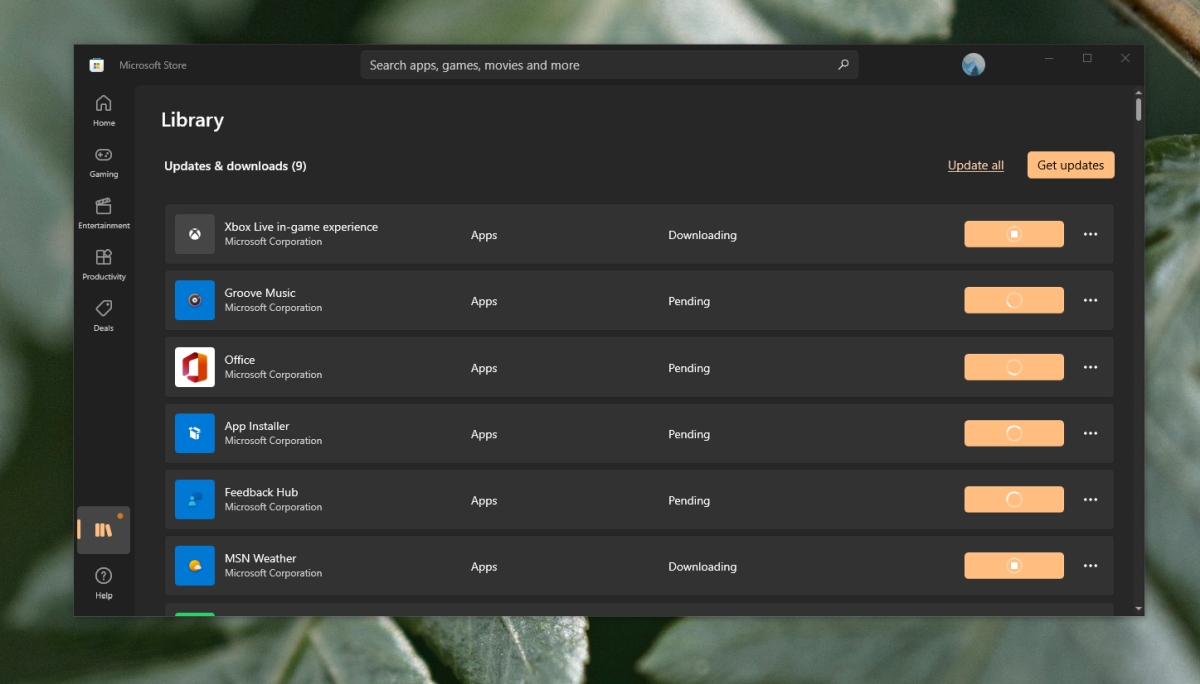Click the MSN Weather app icon

click(x=195, y=565)
